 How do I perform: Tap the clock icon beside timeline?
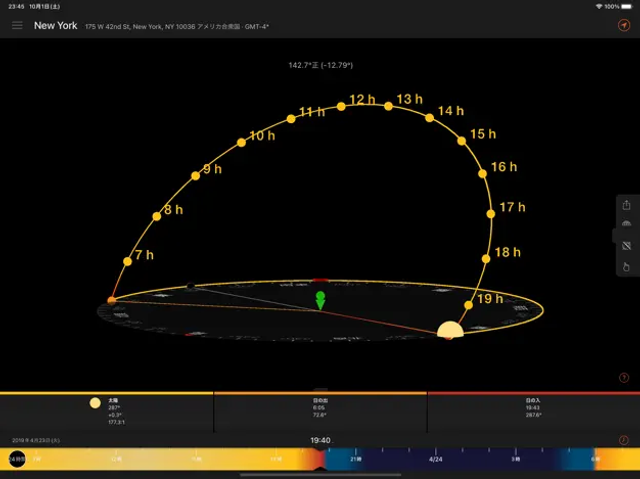(624, 440)
